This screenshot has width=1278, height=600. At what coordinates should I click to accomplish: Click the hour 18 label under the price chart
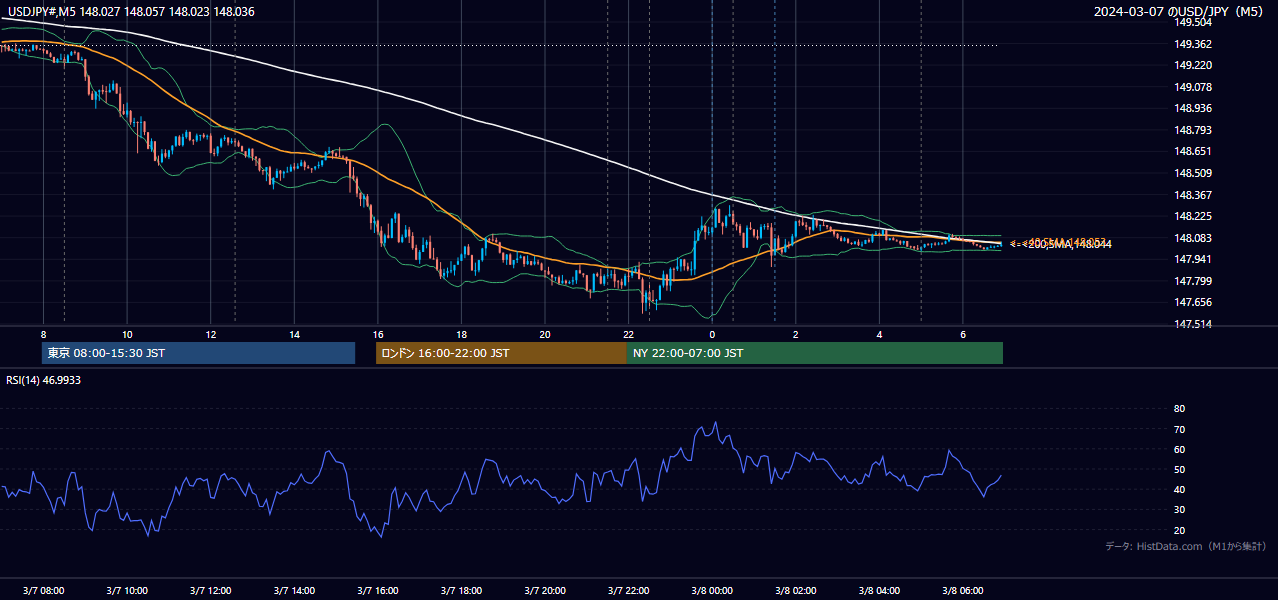tap(461, 334)
